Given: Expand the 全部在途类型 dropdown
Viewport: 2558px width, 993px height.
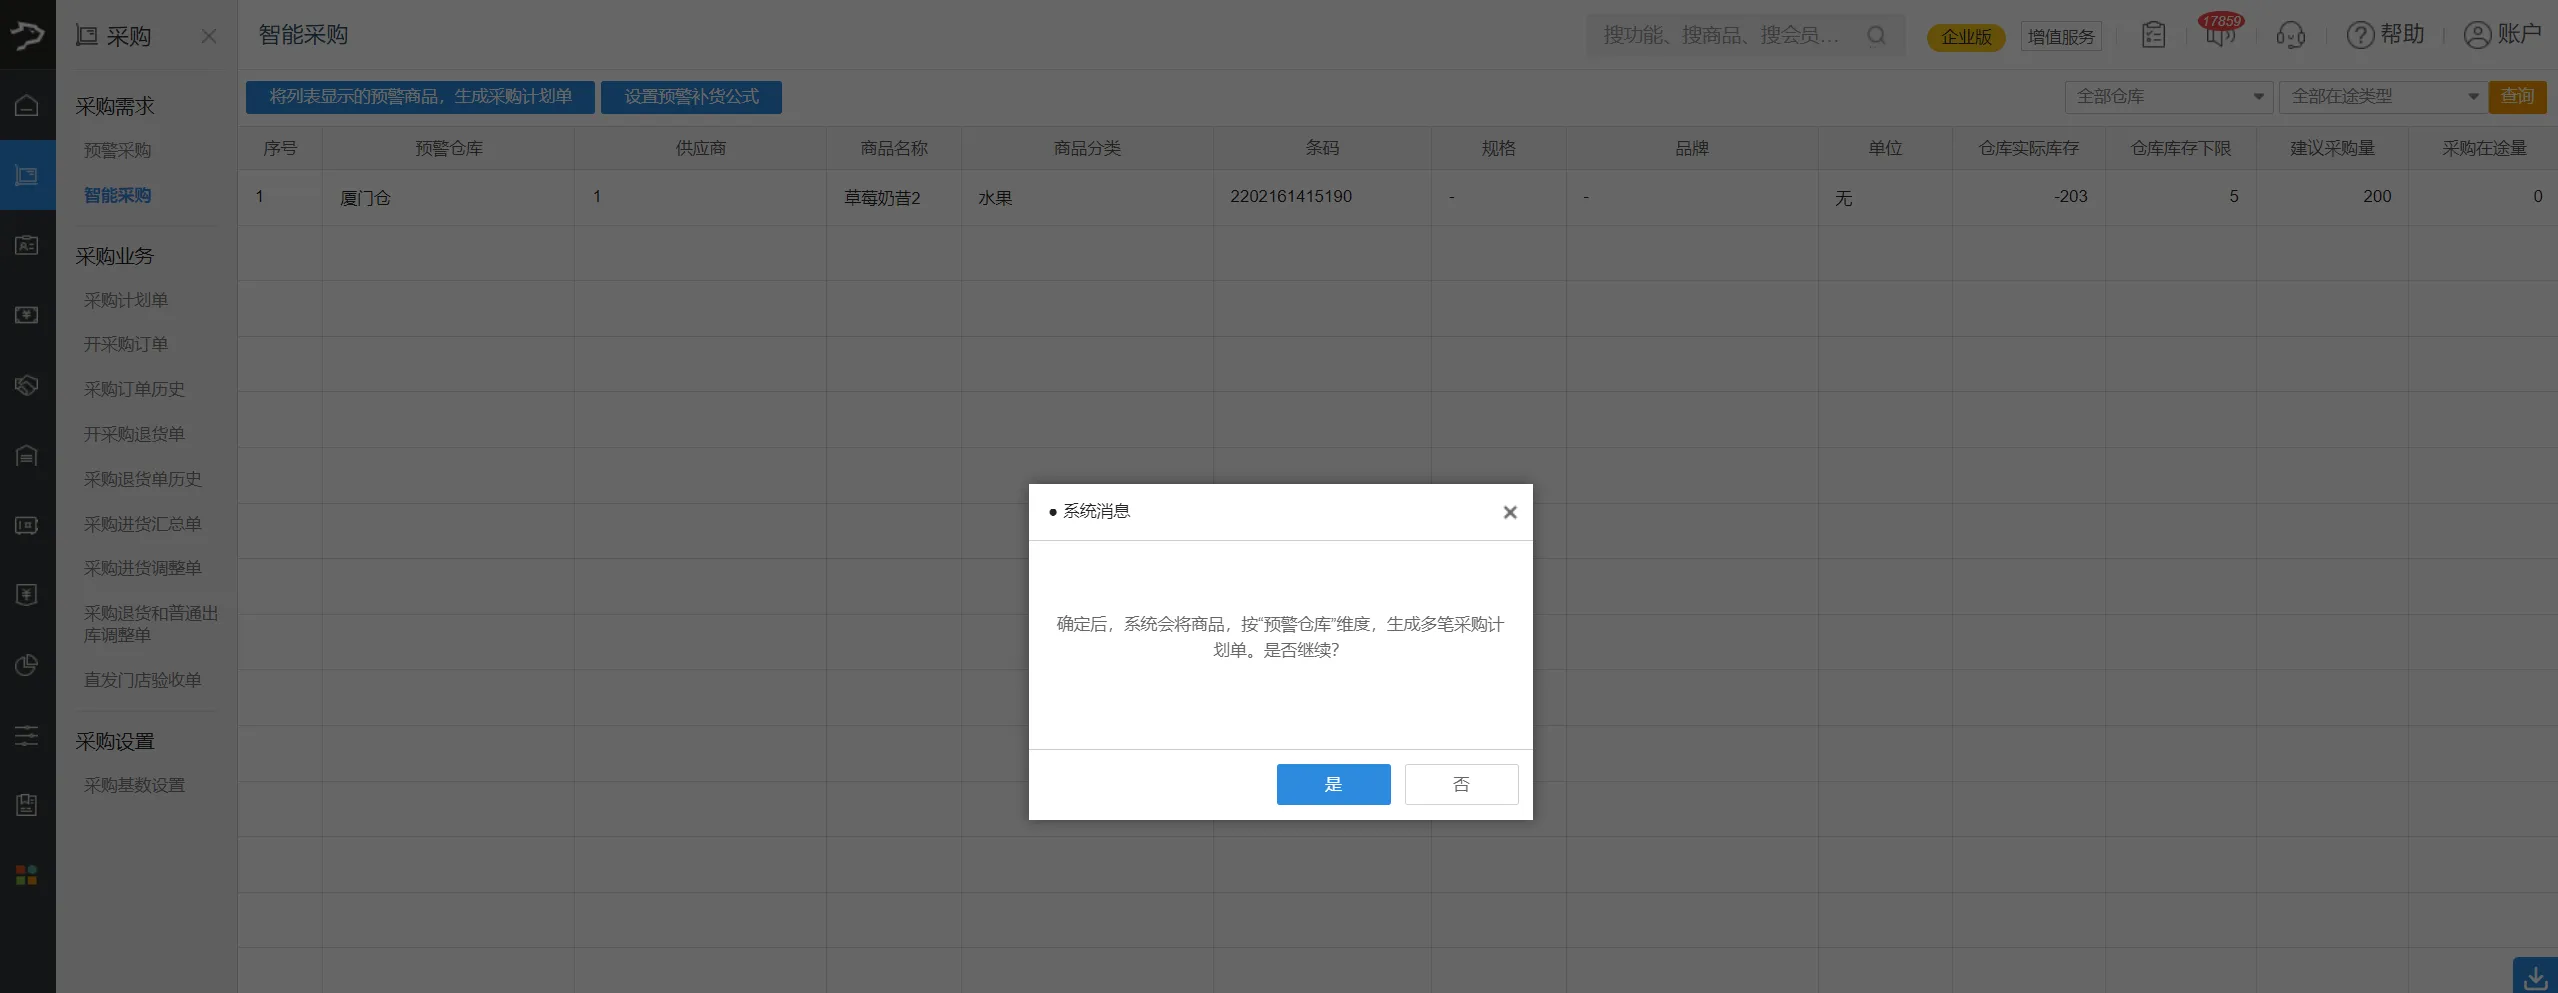Looking at the screenshot, I should [2383, 97].
